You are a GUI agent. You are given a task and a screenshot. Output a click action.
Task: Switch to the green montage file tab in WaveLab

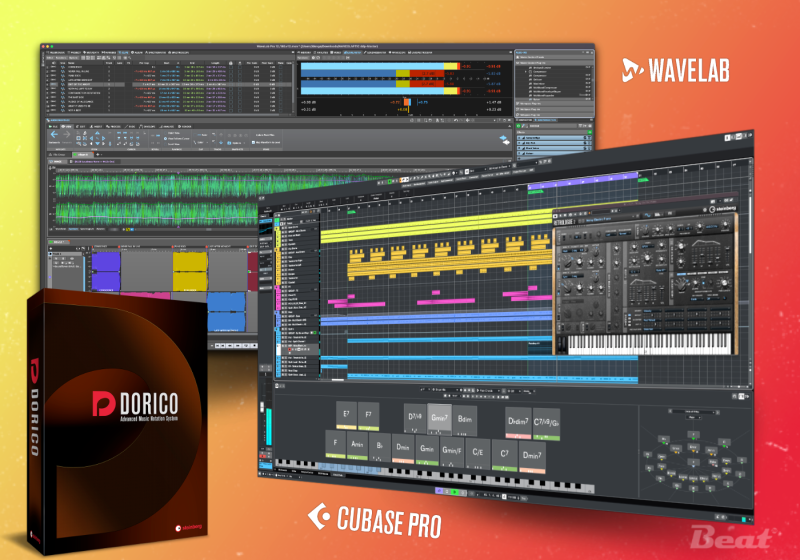click(x=82, y=154)
